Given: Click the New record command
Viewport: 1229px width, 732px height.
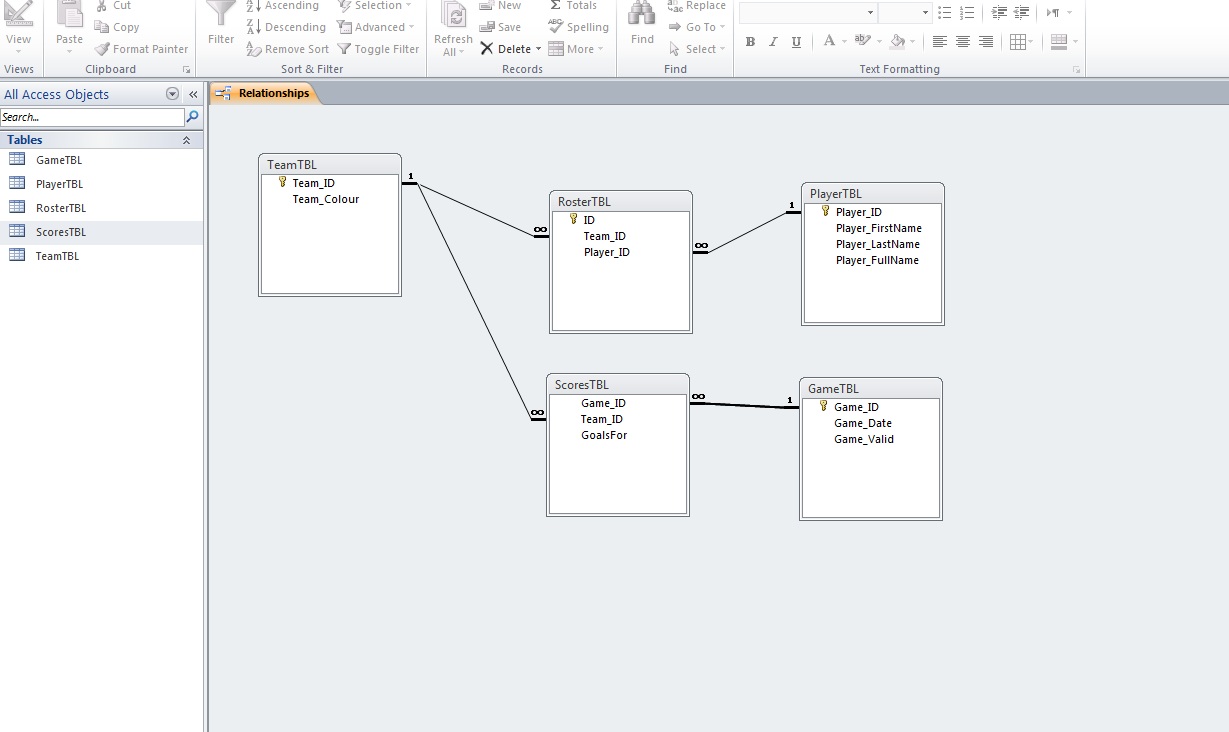Looking at the screenshot, I should point(500,6).
